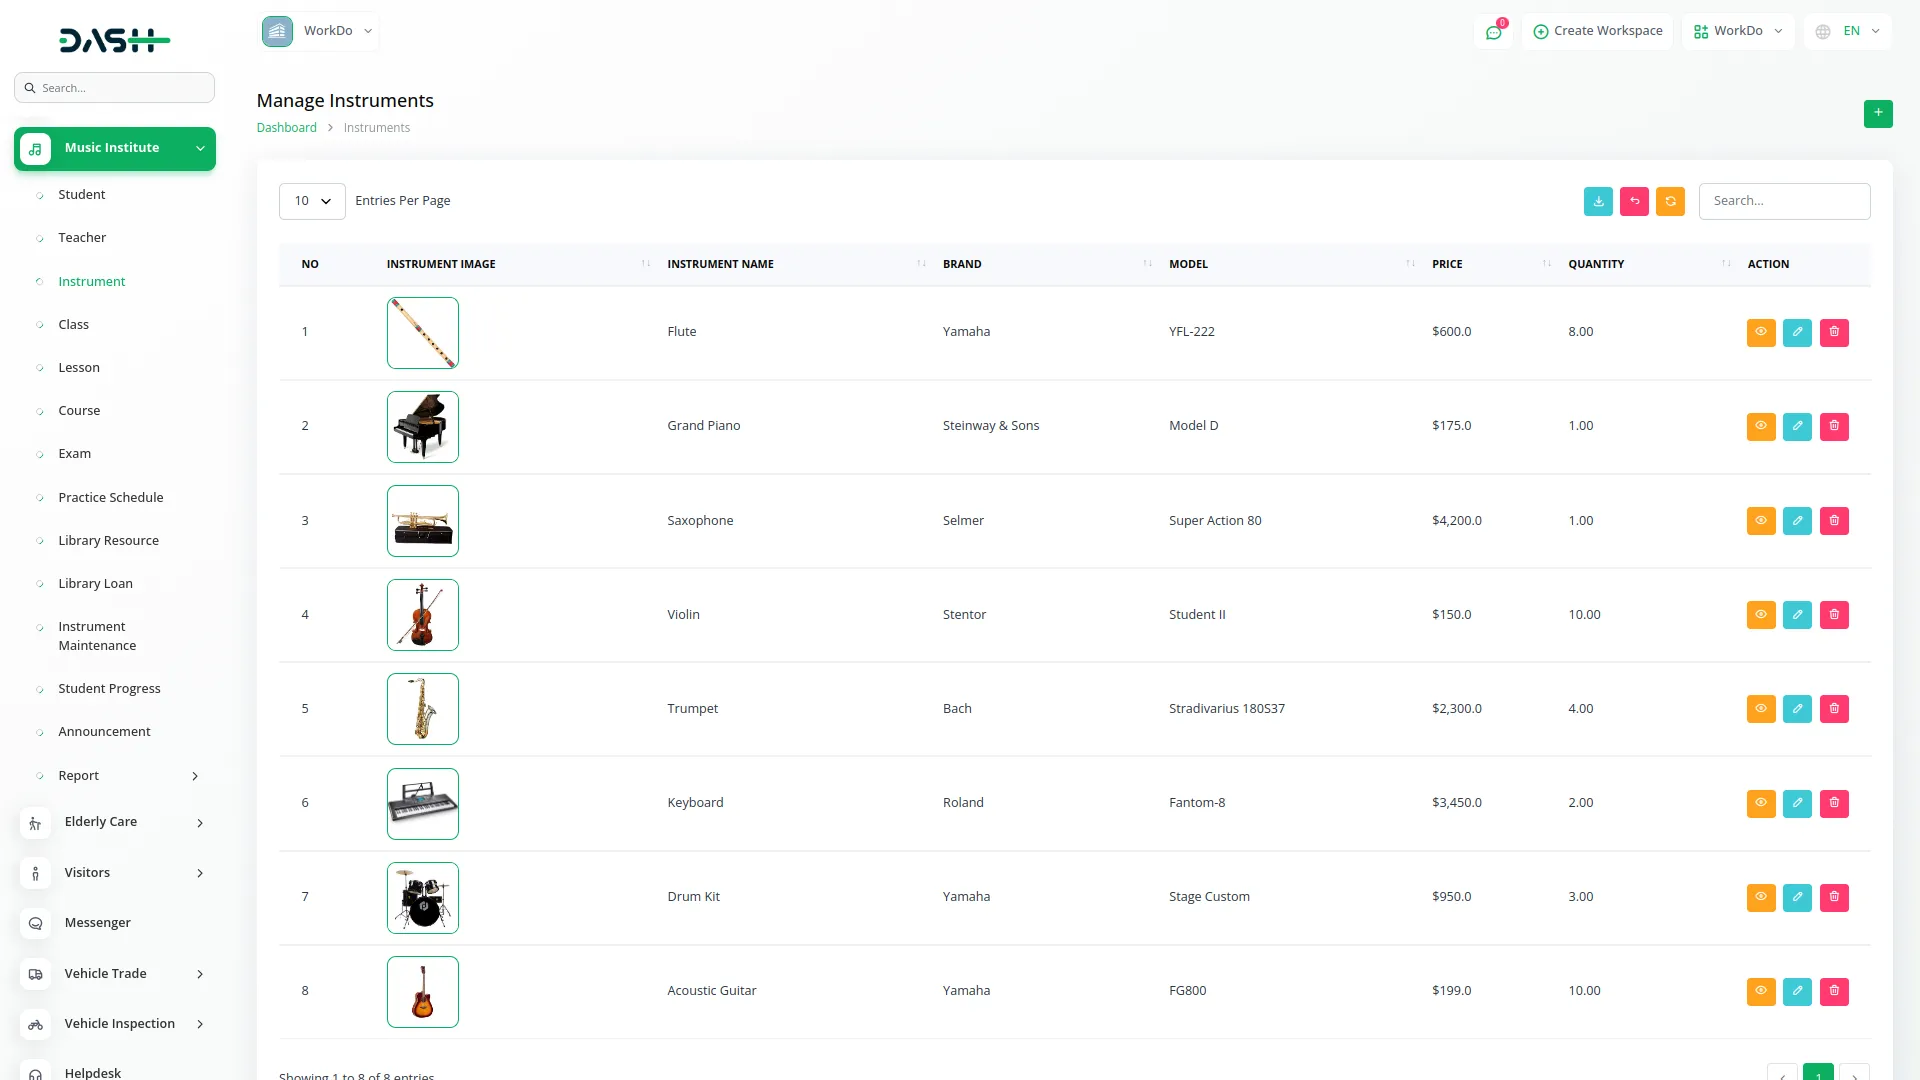The width and height of the screenshot is (1920, 1080).
Task: Delete the Flute instrument row
Action: point(1834,332)
